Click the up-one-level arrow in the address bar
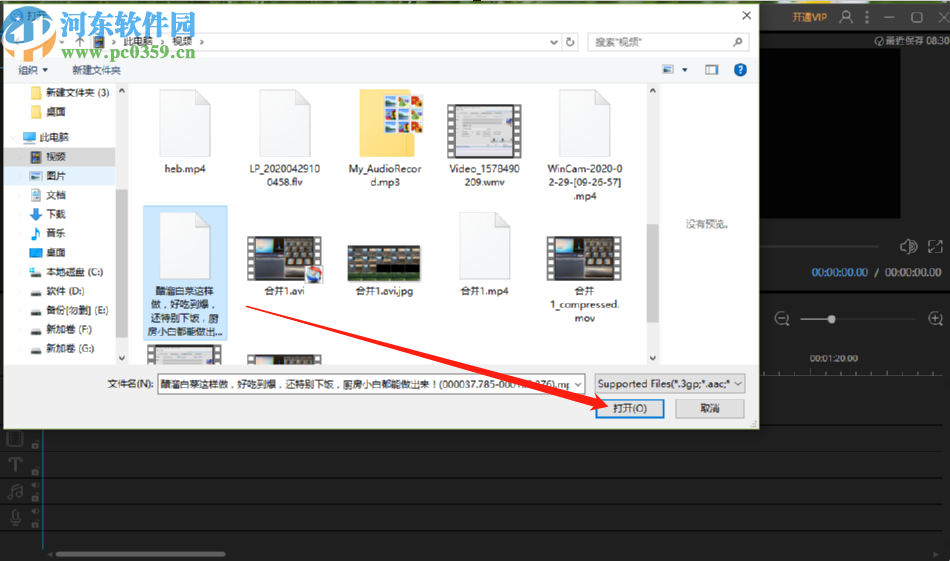This screenshot has height=561, width=950. pyautogui.click(x=80, y=41)
